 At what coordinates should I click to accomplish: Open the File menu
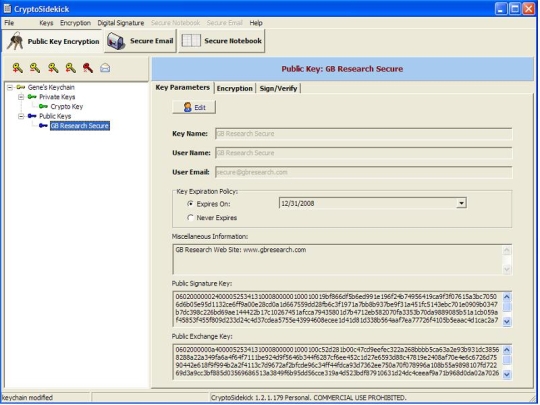click(9, 23)
